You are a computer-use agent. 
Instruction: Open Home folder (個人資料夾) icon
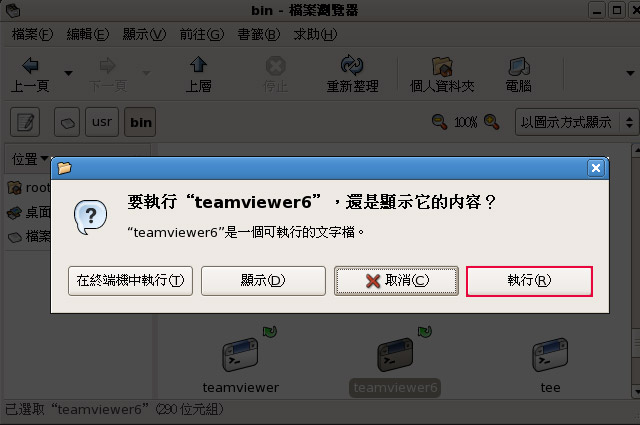(x=442, y=66)
